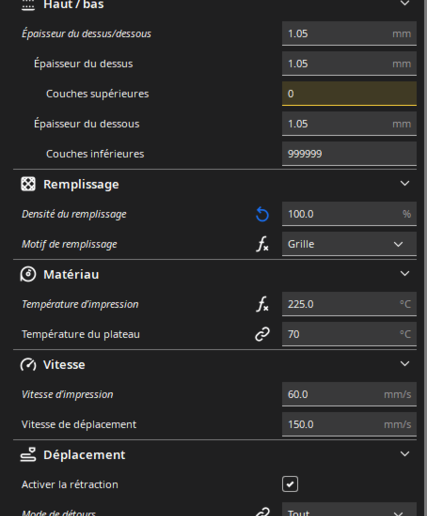
Task: Click the Épaisseur du dessous label
Action: point(87,124)
